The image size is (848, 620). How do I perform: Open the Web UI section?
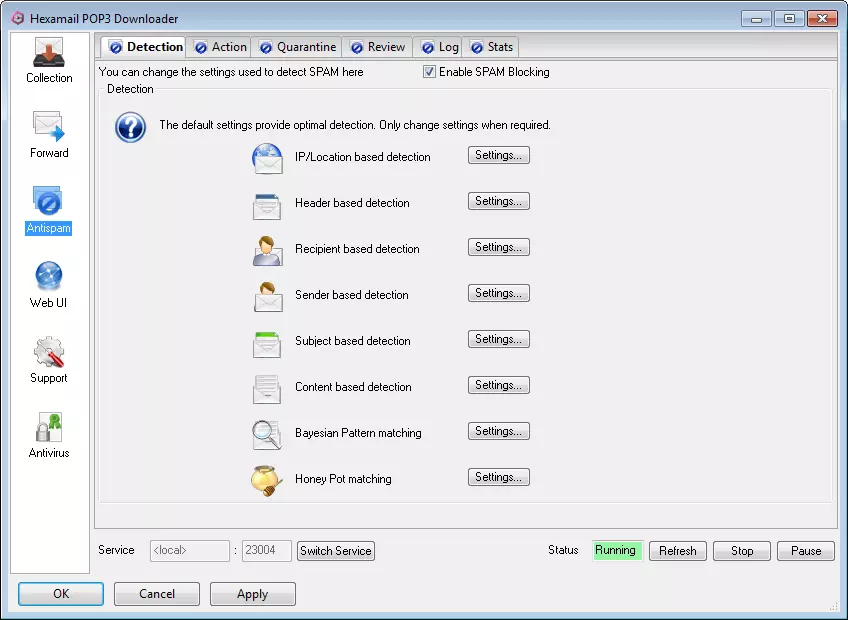(49, 285)
